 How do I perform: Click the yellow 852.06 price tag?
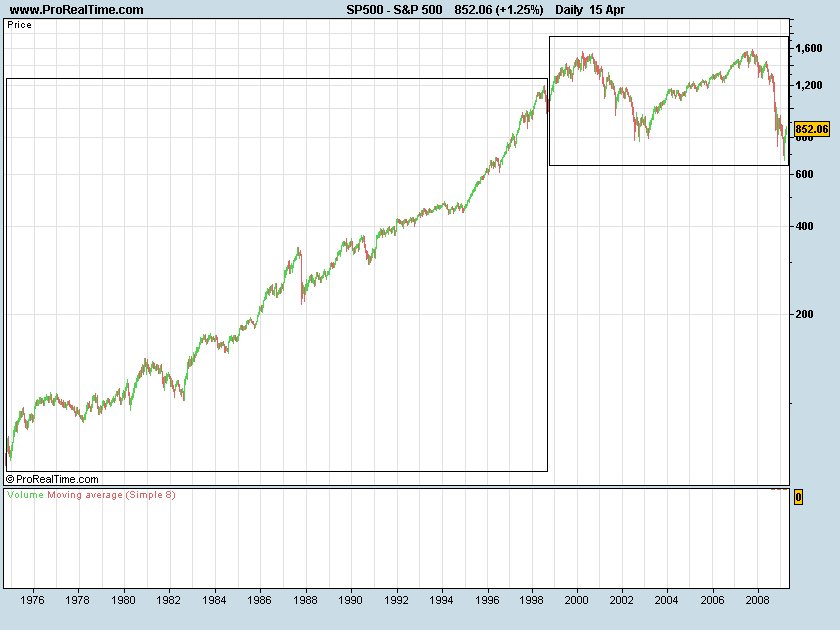811,129
